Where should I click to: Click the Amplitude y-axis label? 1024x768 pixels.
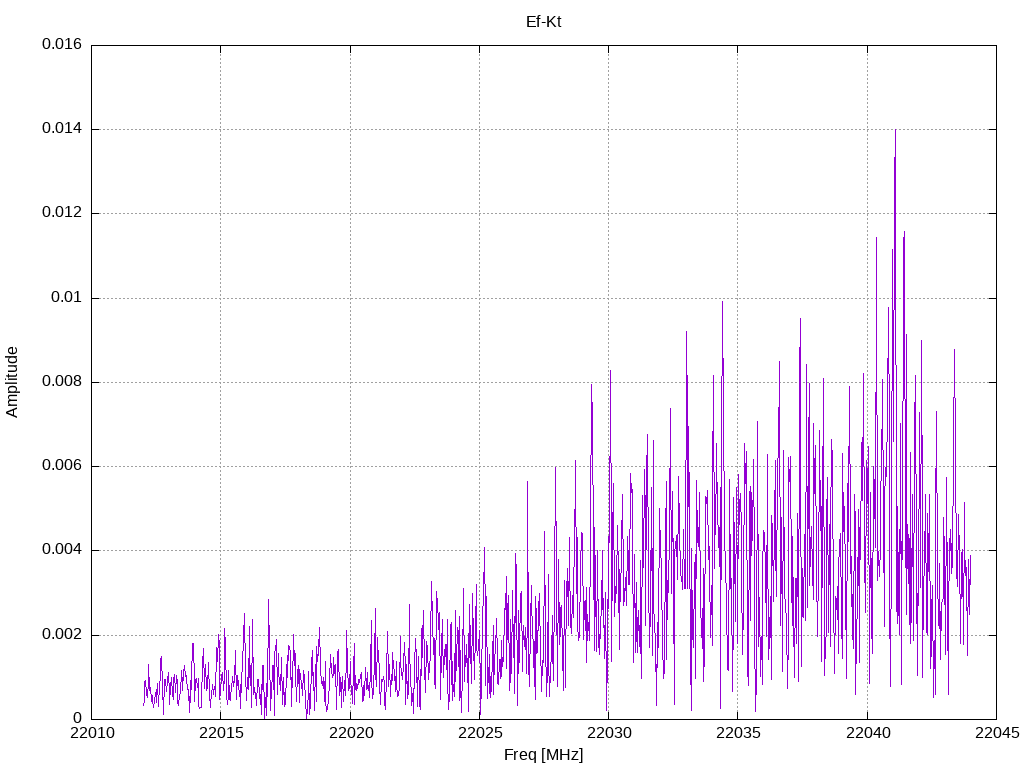[x=12, y=381]
